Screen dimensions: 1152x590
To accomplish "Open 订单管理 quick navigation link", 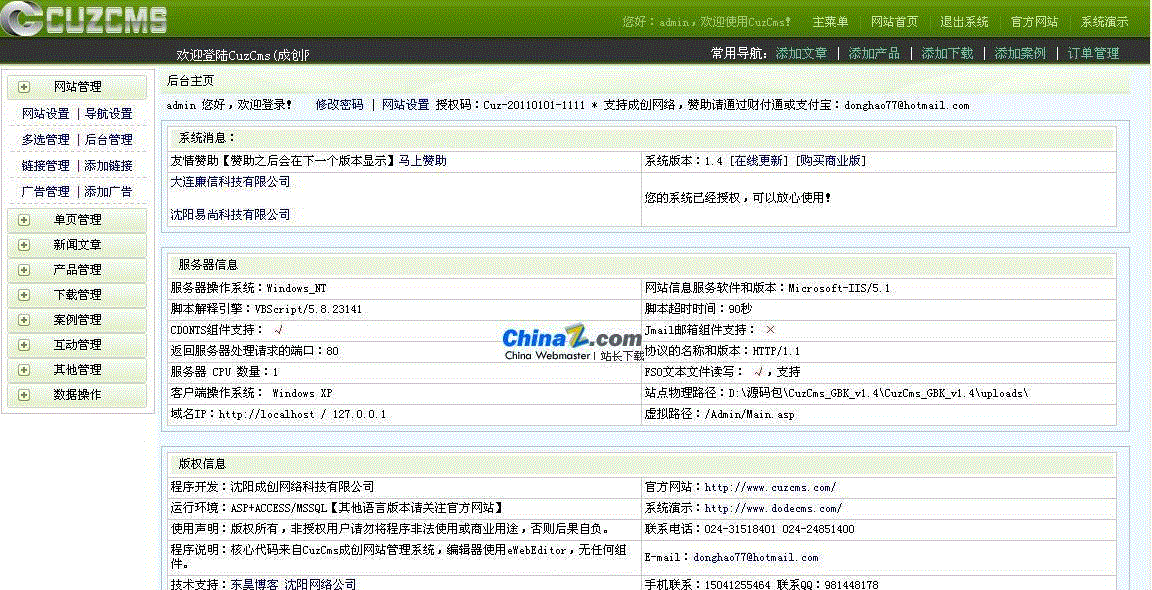I will point(1093,54).
